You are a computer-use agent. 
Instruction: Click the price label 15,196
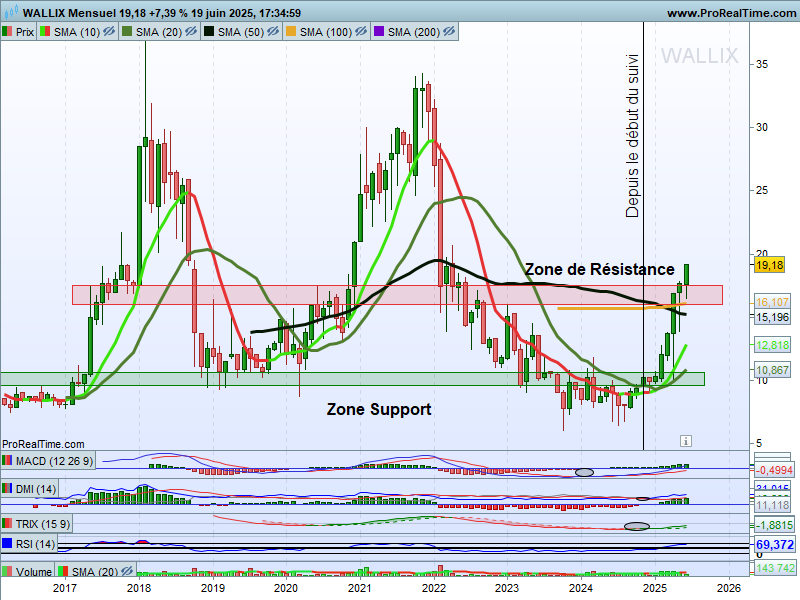click(772, 317)
